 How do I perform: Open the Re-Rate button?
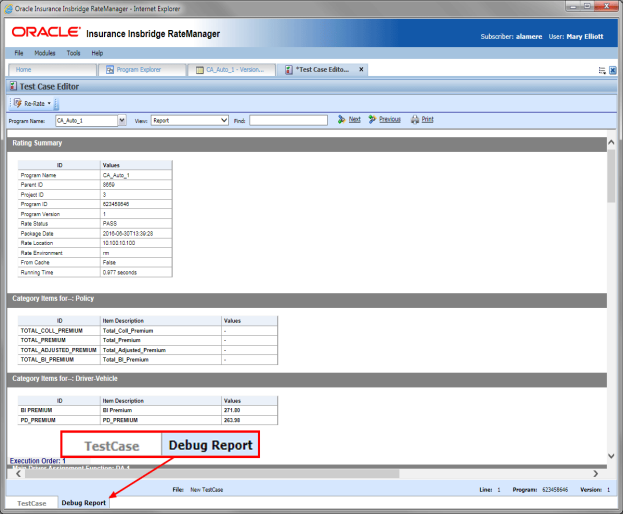coord(33,104)
